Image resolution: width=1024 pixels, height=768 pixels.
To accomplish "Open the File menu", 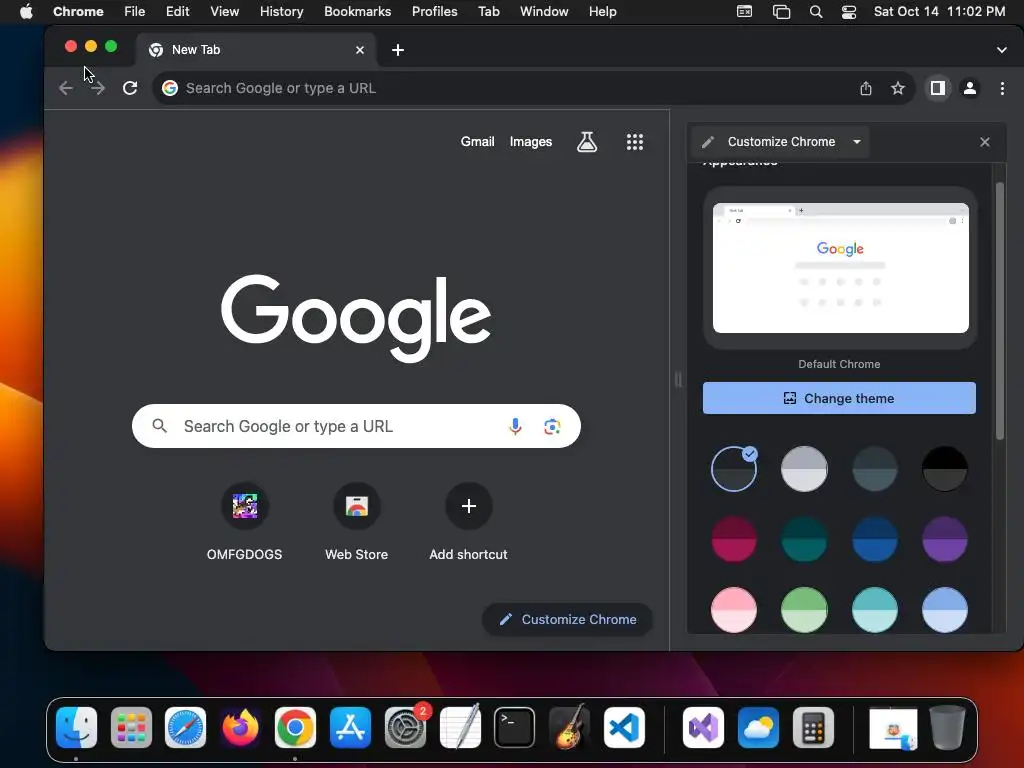I will [135, 12].
